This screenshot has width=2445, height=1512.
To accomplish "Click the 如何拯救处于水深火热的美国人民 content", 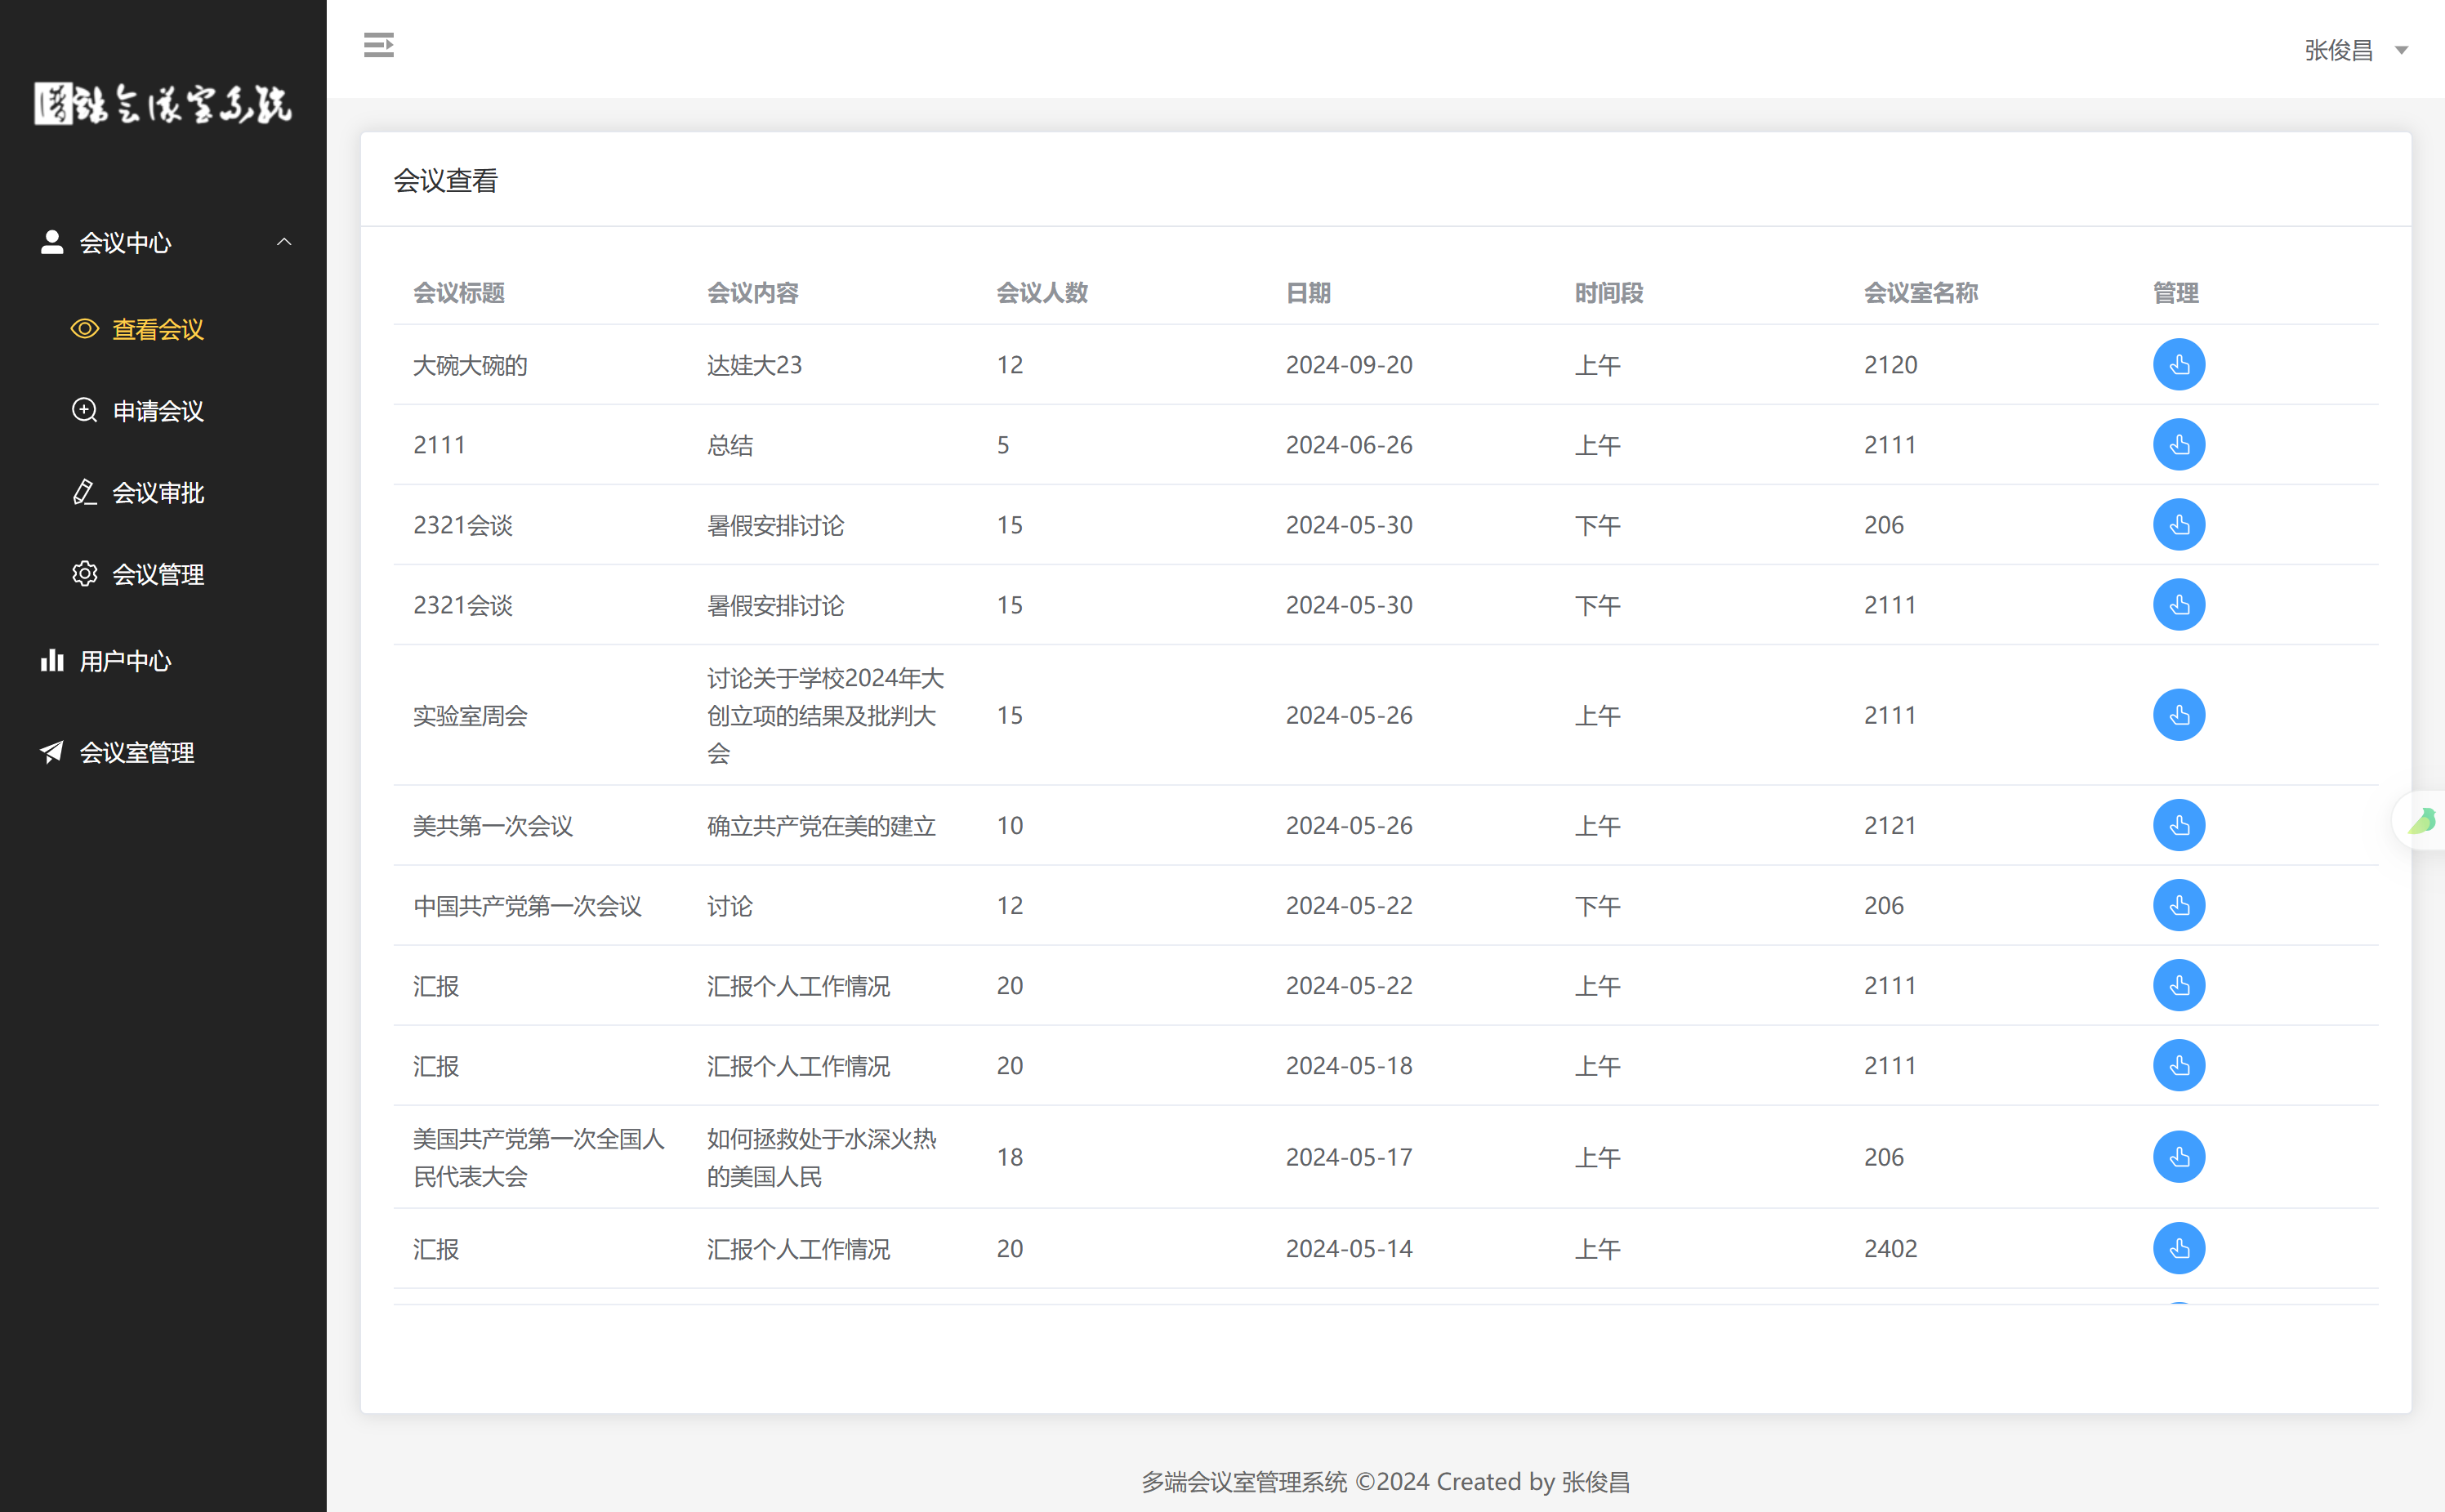I will [x=821, y=1157].
